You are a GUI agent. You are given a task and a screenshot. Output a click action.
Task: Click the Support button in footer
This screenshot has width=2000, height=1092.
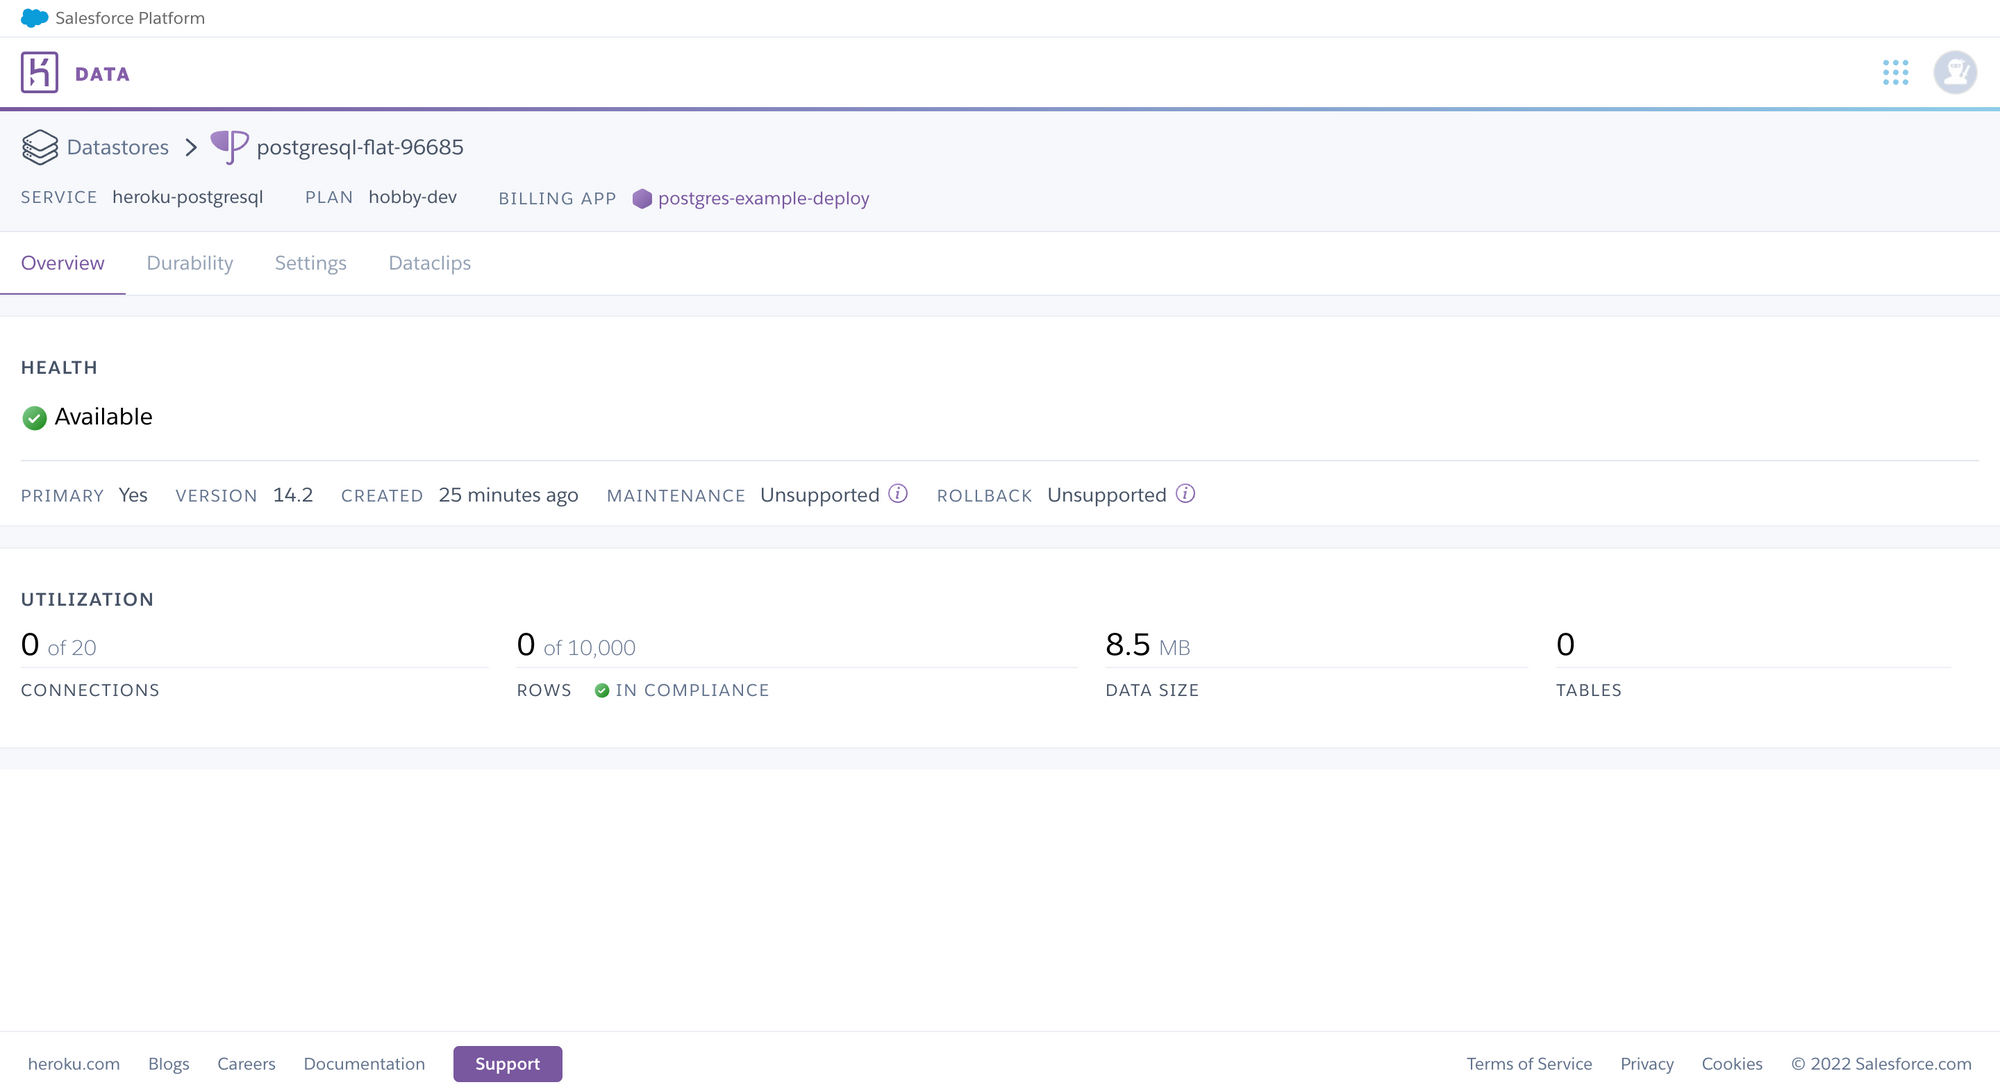(508, 1064)
